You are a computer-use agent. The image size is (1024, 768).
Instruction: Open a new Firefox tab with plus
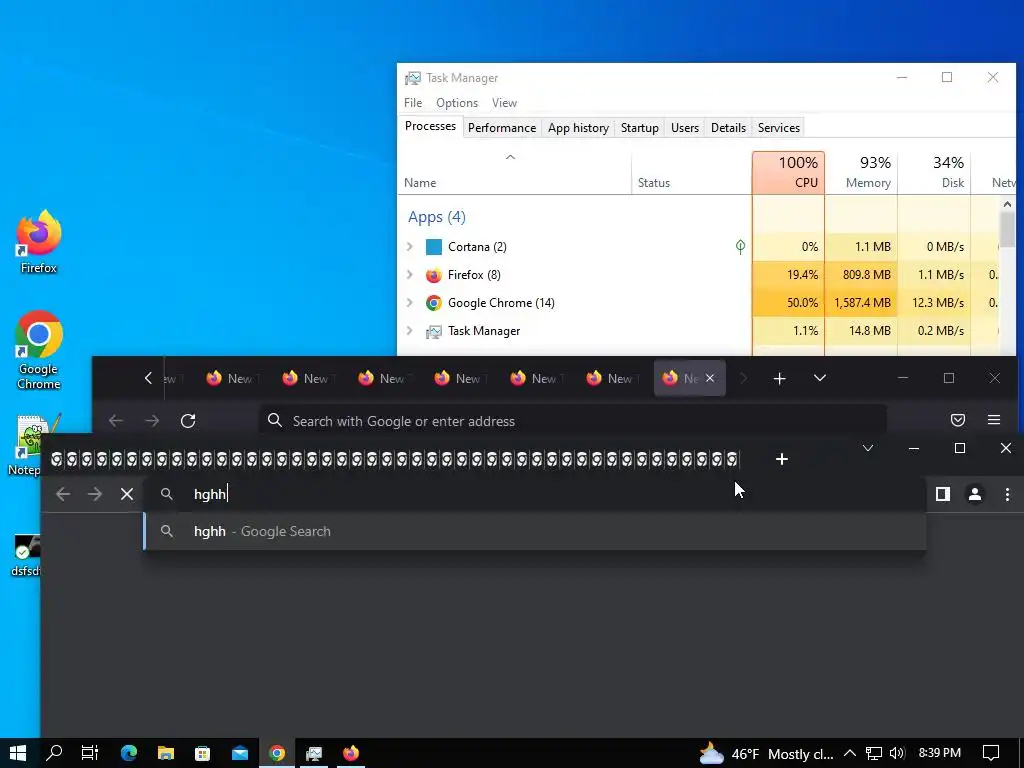779,378
